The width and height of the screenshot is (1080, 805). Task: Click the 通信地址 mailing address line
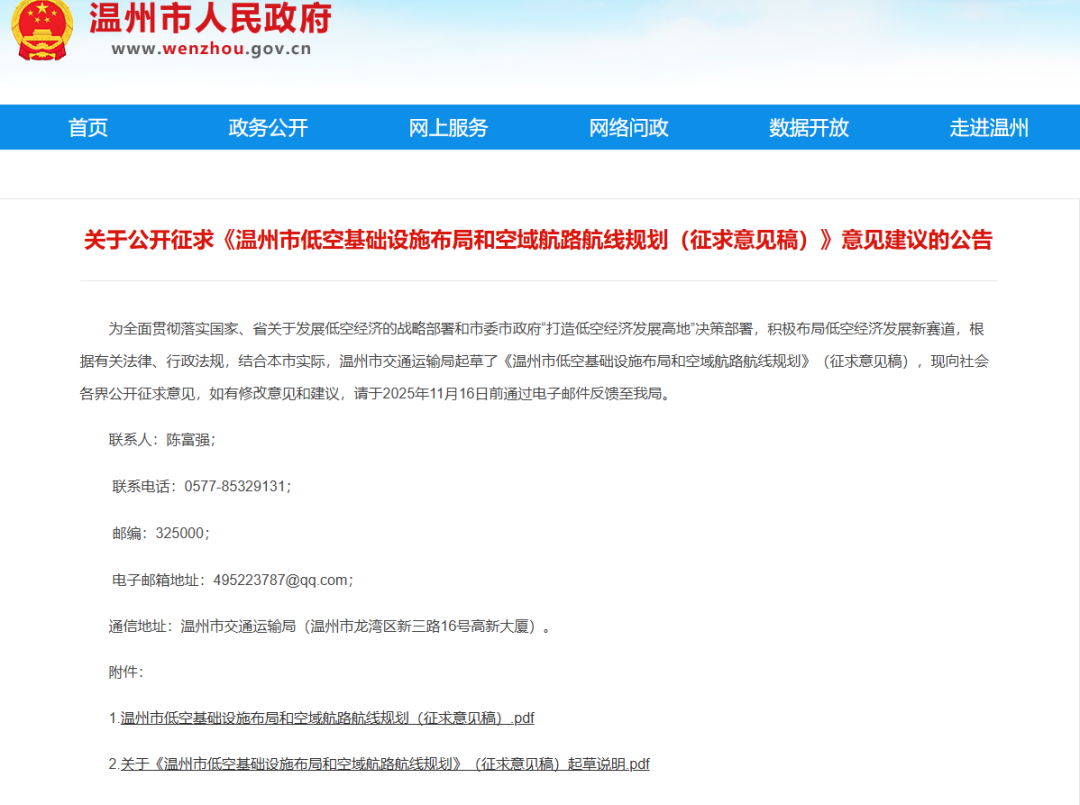330,627
